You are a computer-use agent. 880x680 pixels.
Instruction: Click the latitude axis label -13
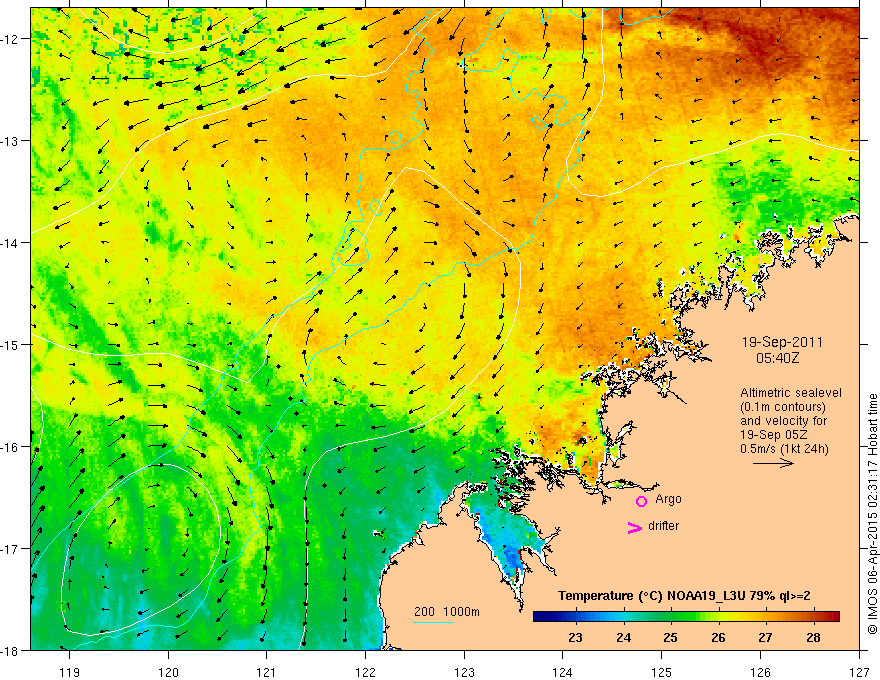pos(10,141)
